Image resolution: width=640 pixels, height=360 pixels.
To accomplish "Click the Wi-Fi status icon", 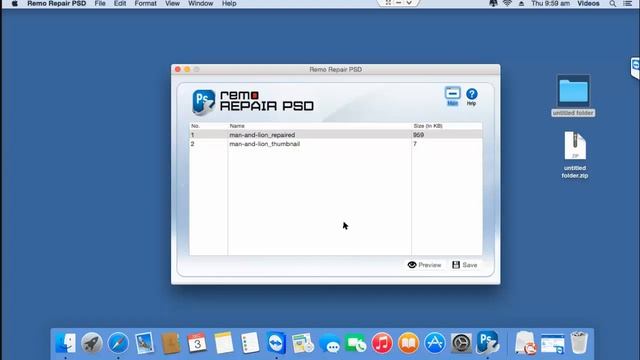I will [507, 4].
